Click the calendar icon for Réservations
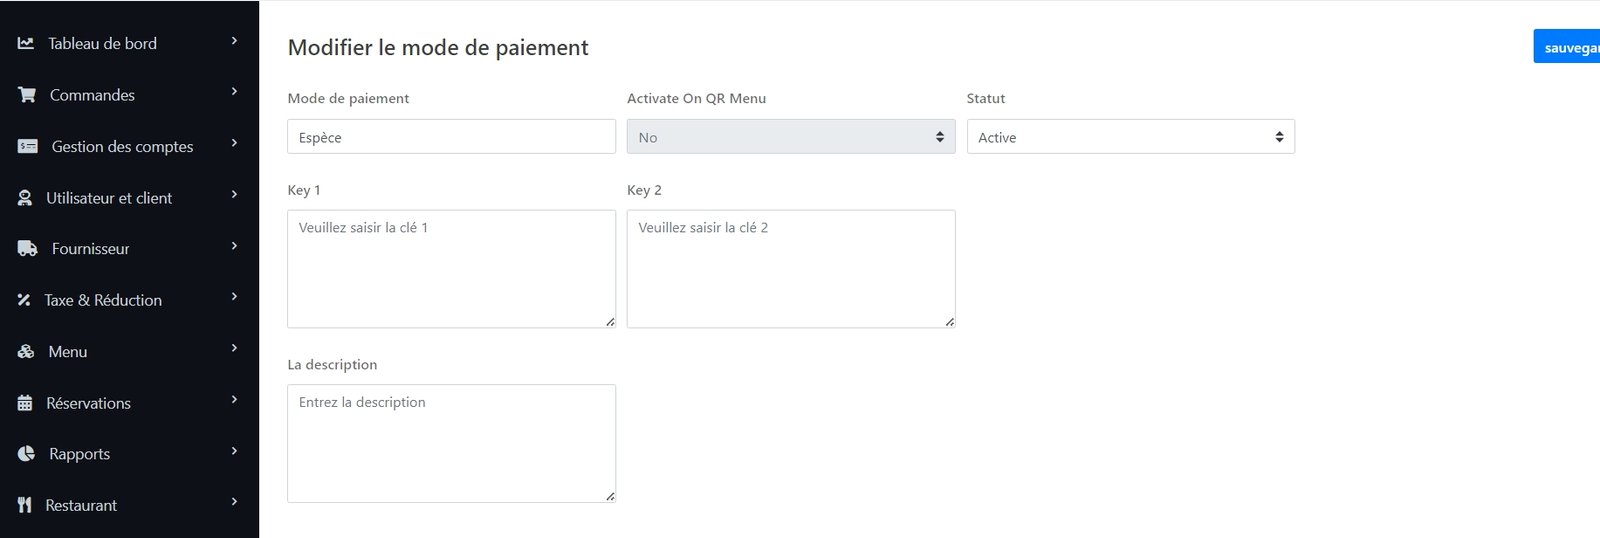Image resolution: width=1600 pixels, height=538 pixels. pos(25,403)
